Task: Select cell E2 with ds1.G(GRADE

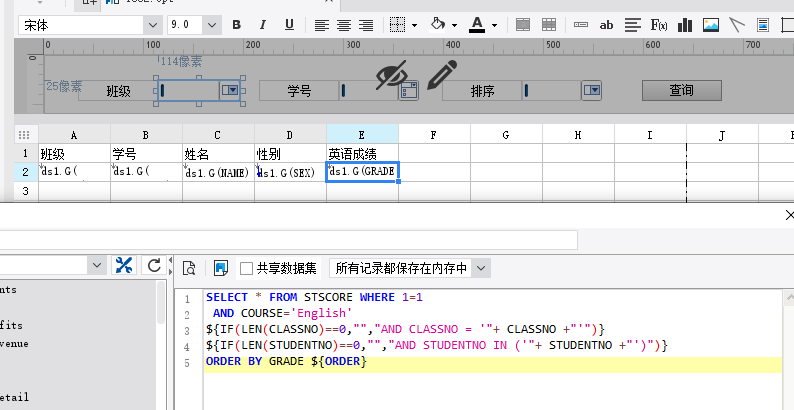Action: (x=362, y=172)
